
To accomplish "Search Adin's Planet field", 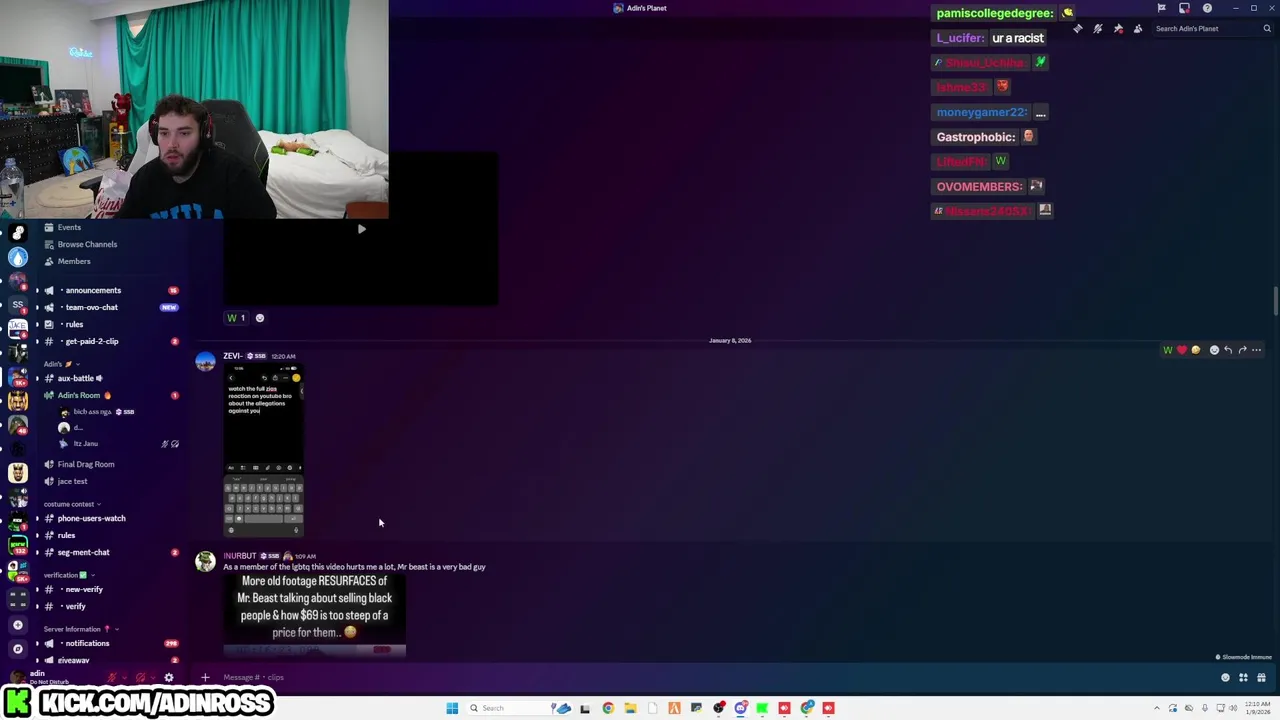I will tap(1212, 28).
